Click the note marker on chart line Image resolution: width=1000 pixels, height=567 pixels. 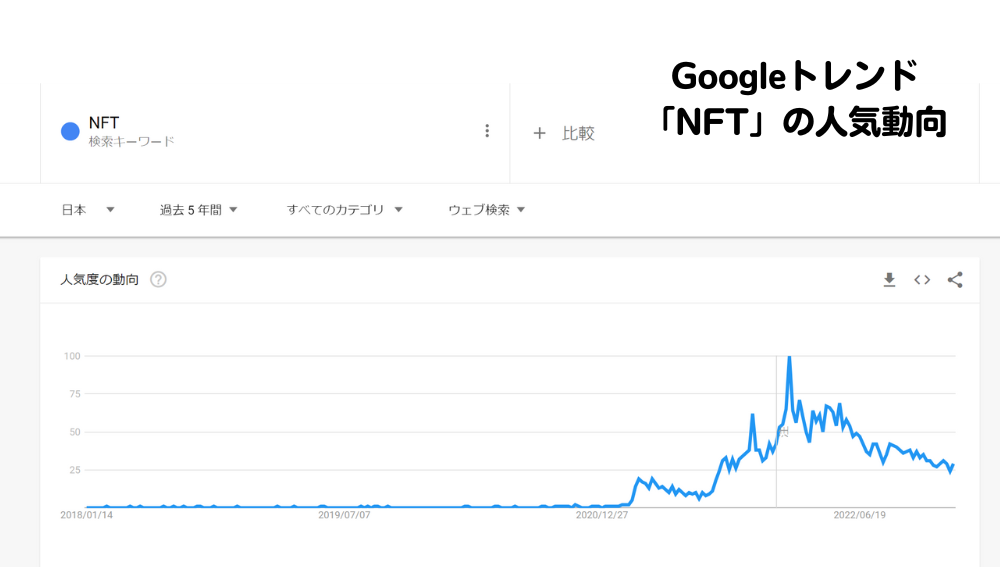click(x=784, y=432)
